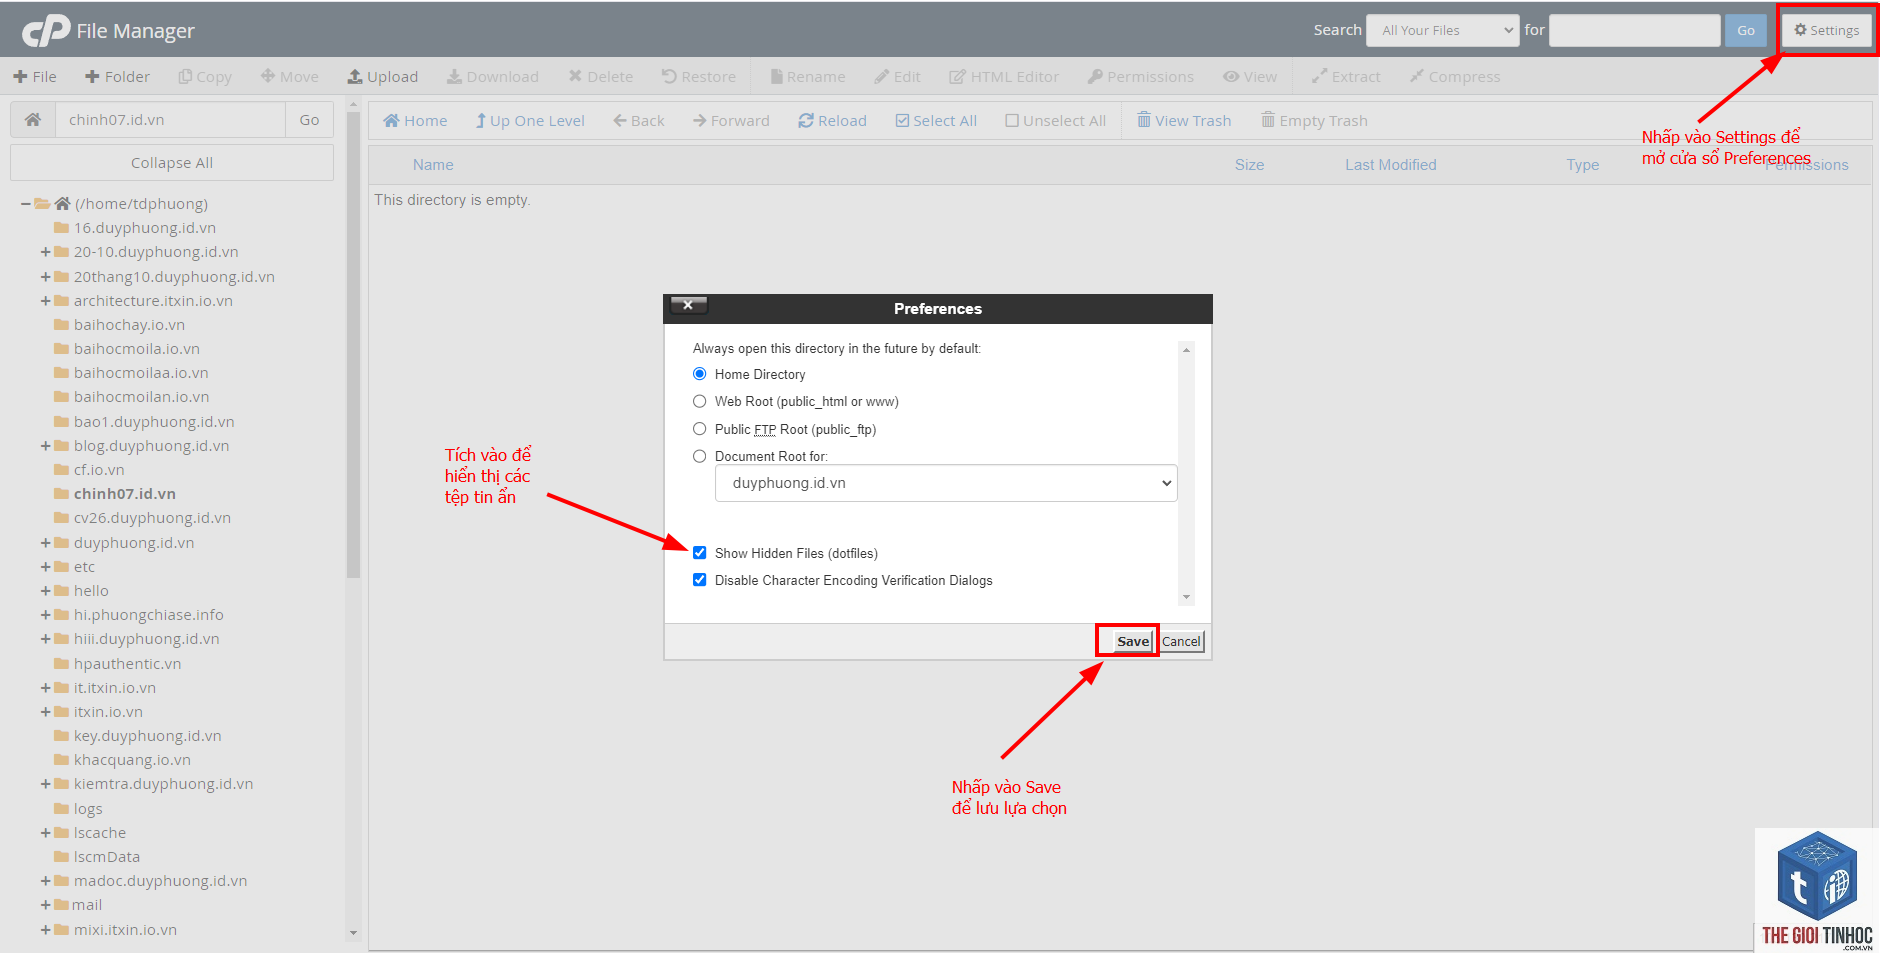Sort by Type column header

tap(1582, 165)
